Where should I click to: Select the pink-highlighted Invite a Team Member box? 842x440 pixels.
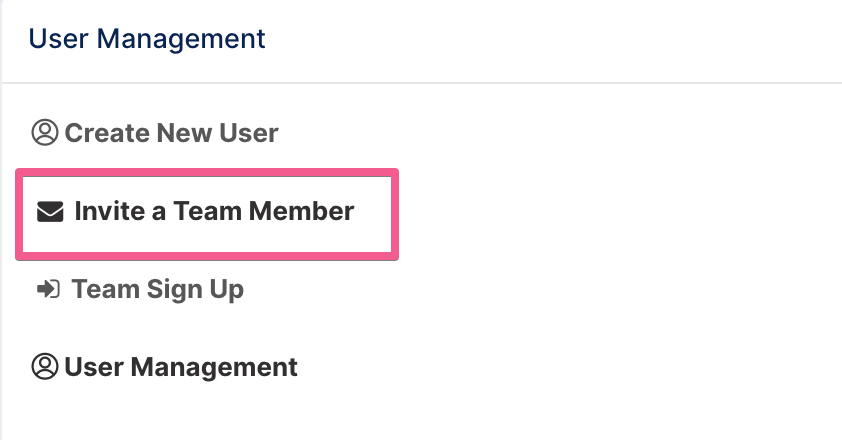pyautogui.click(x=207, y=214)
